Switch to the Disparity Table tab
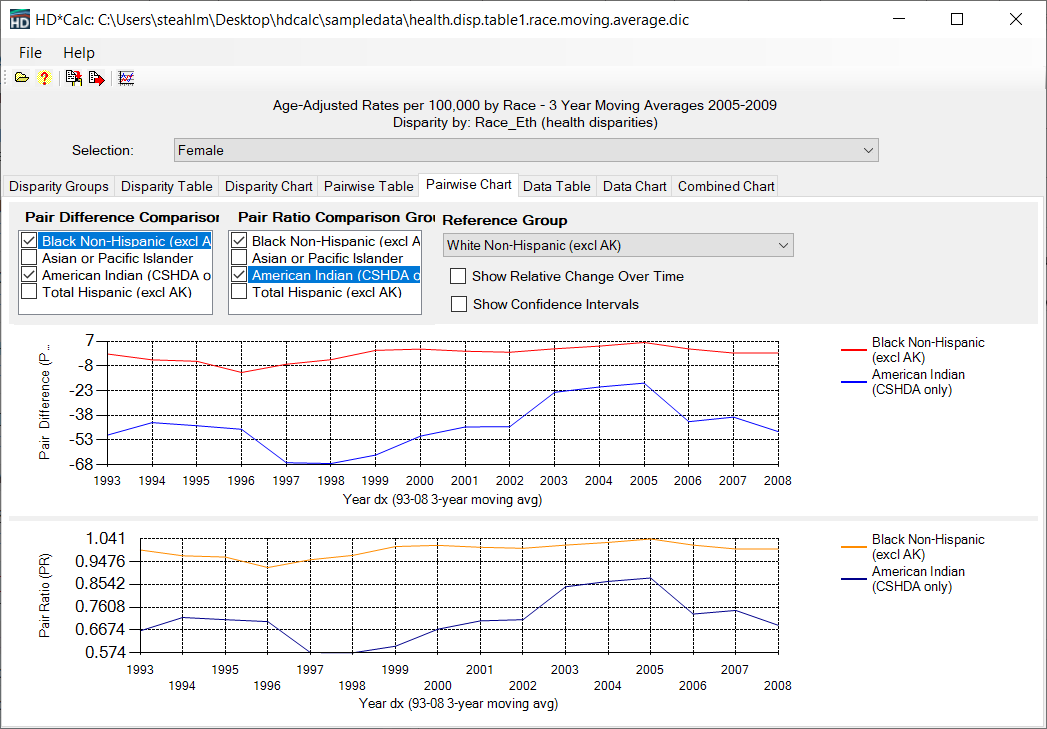 (167, 186)
